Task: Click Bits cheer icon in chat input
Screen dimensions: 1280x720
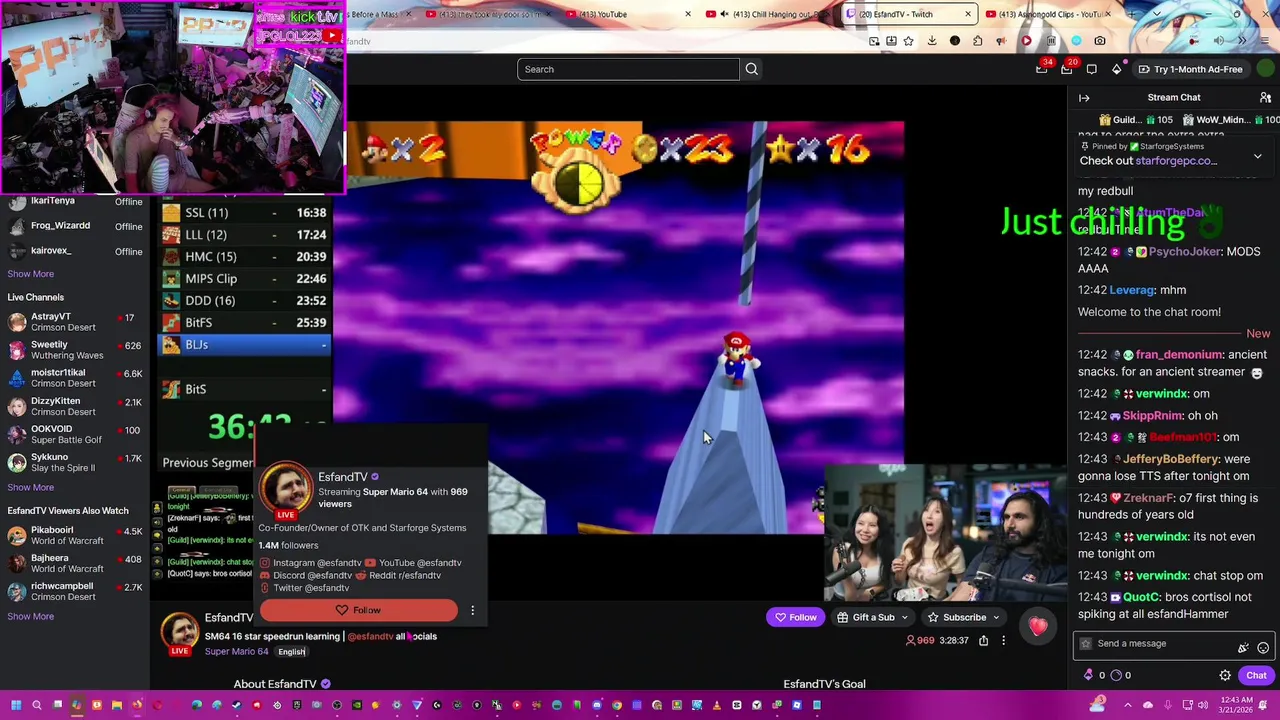Action: [1243, 648]
